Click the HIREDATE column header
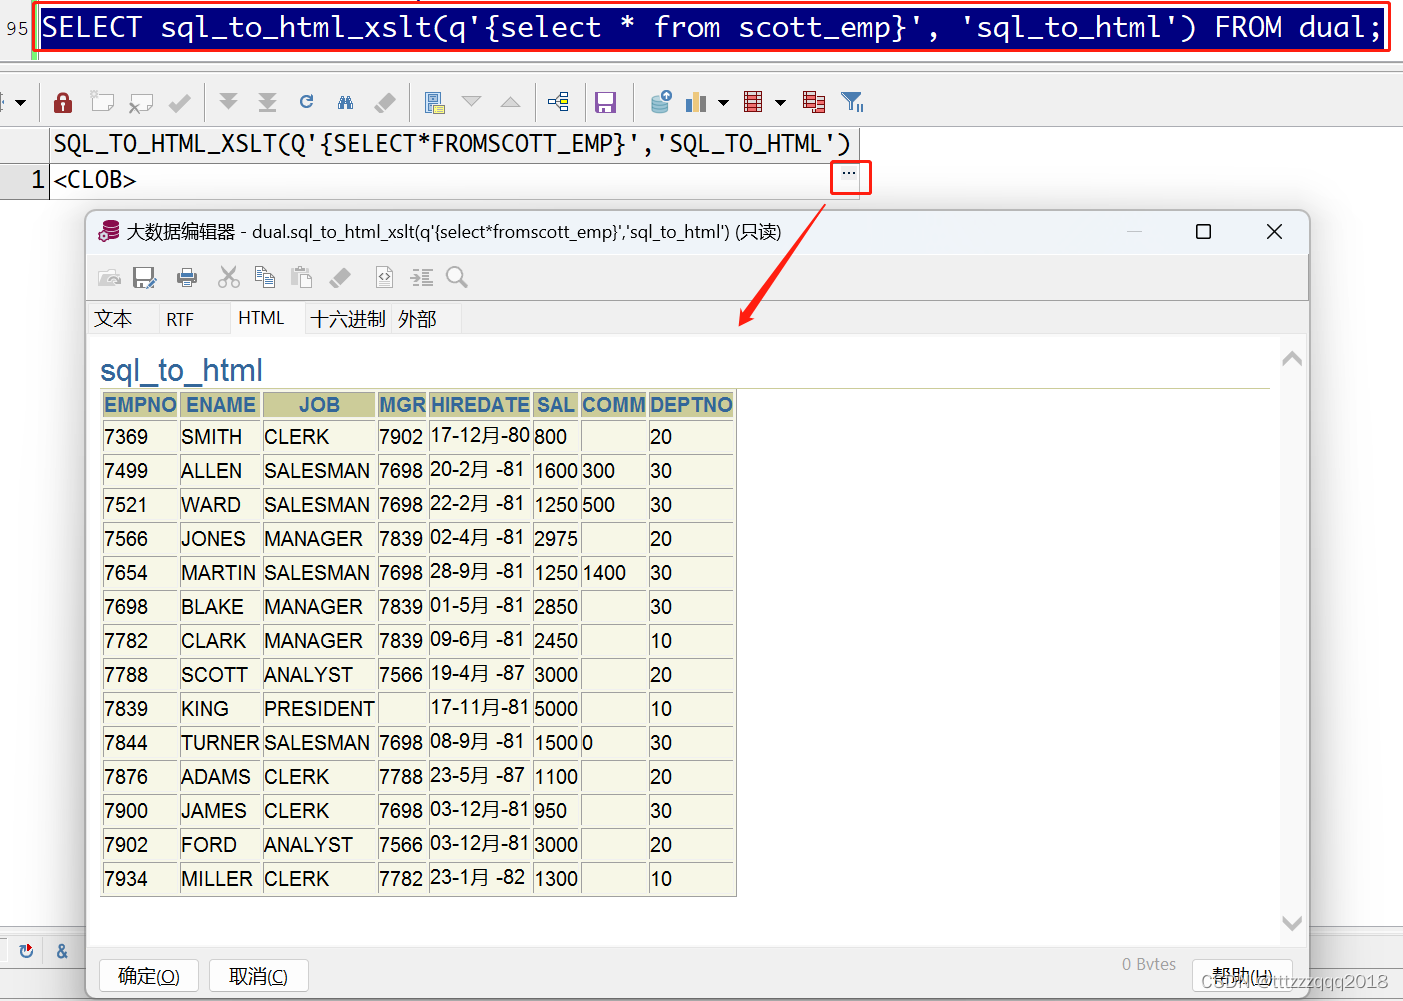This screenshot has width=1403, height=1001. (x=480, y=405)
